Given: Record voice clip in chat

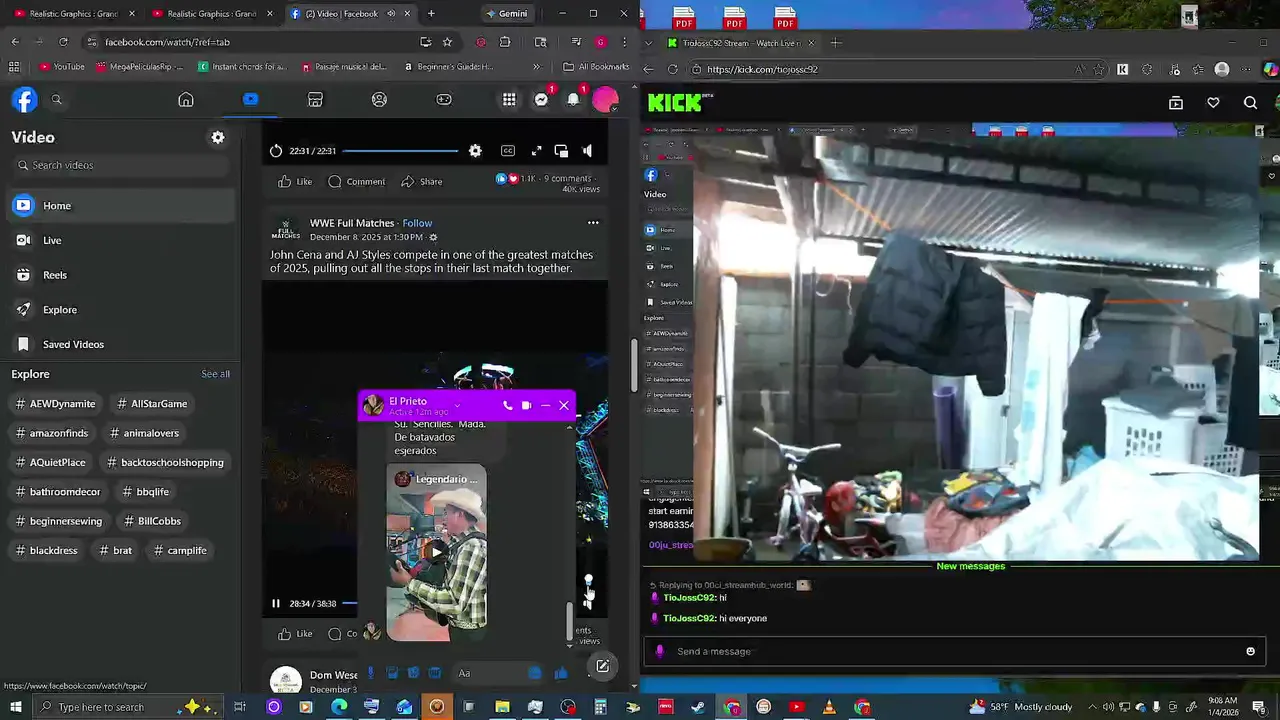Looking at the screenshot, I should 371,673.
